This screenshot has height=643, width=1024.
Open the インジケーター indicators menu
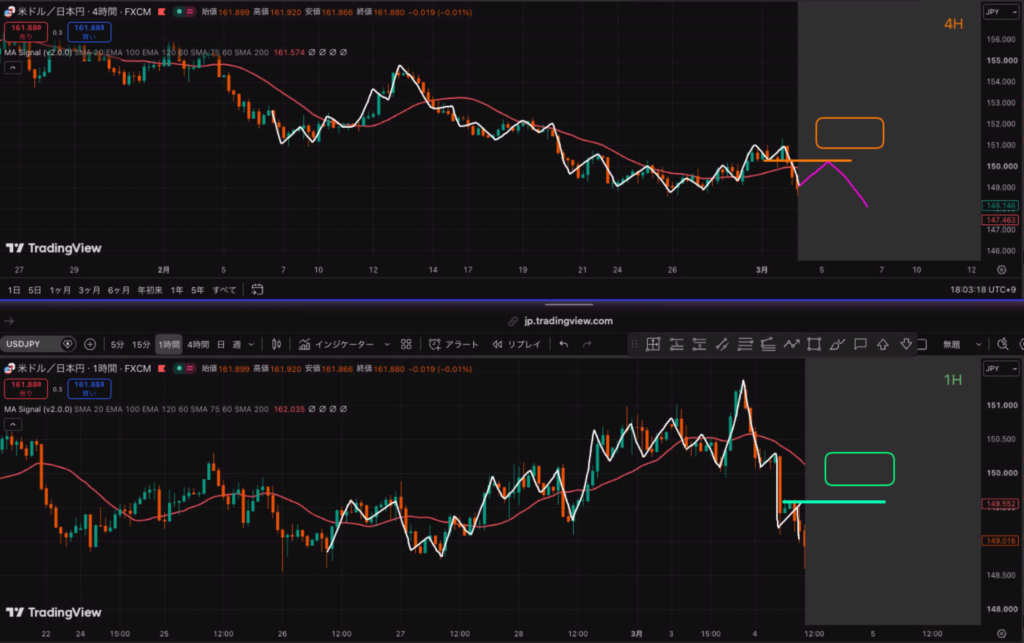336,344
